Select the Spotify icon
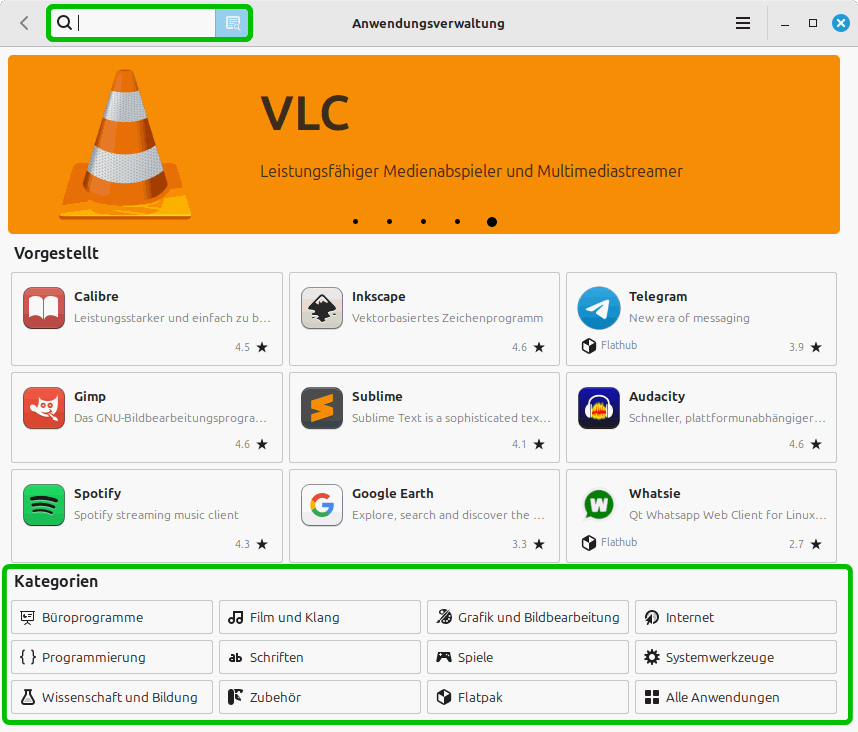Image resolution: width=858 pixels, height=732 pixels. [44, 505]
